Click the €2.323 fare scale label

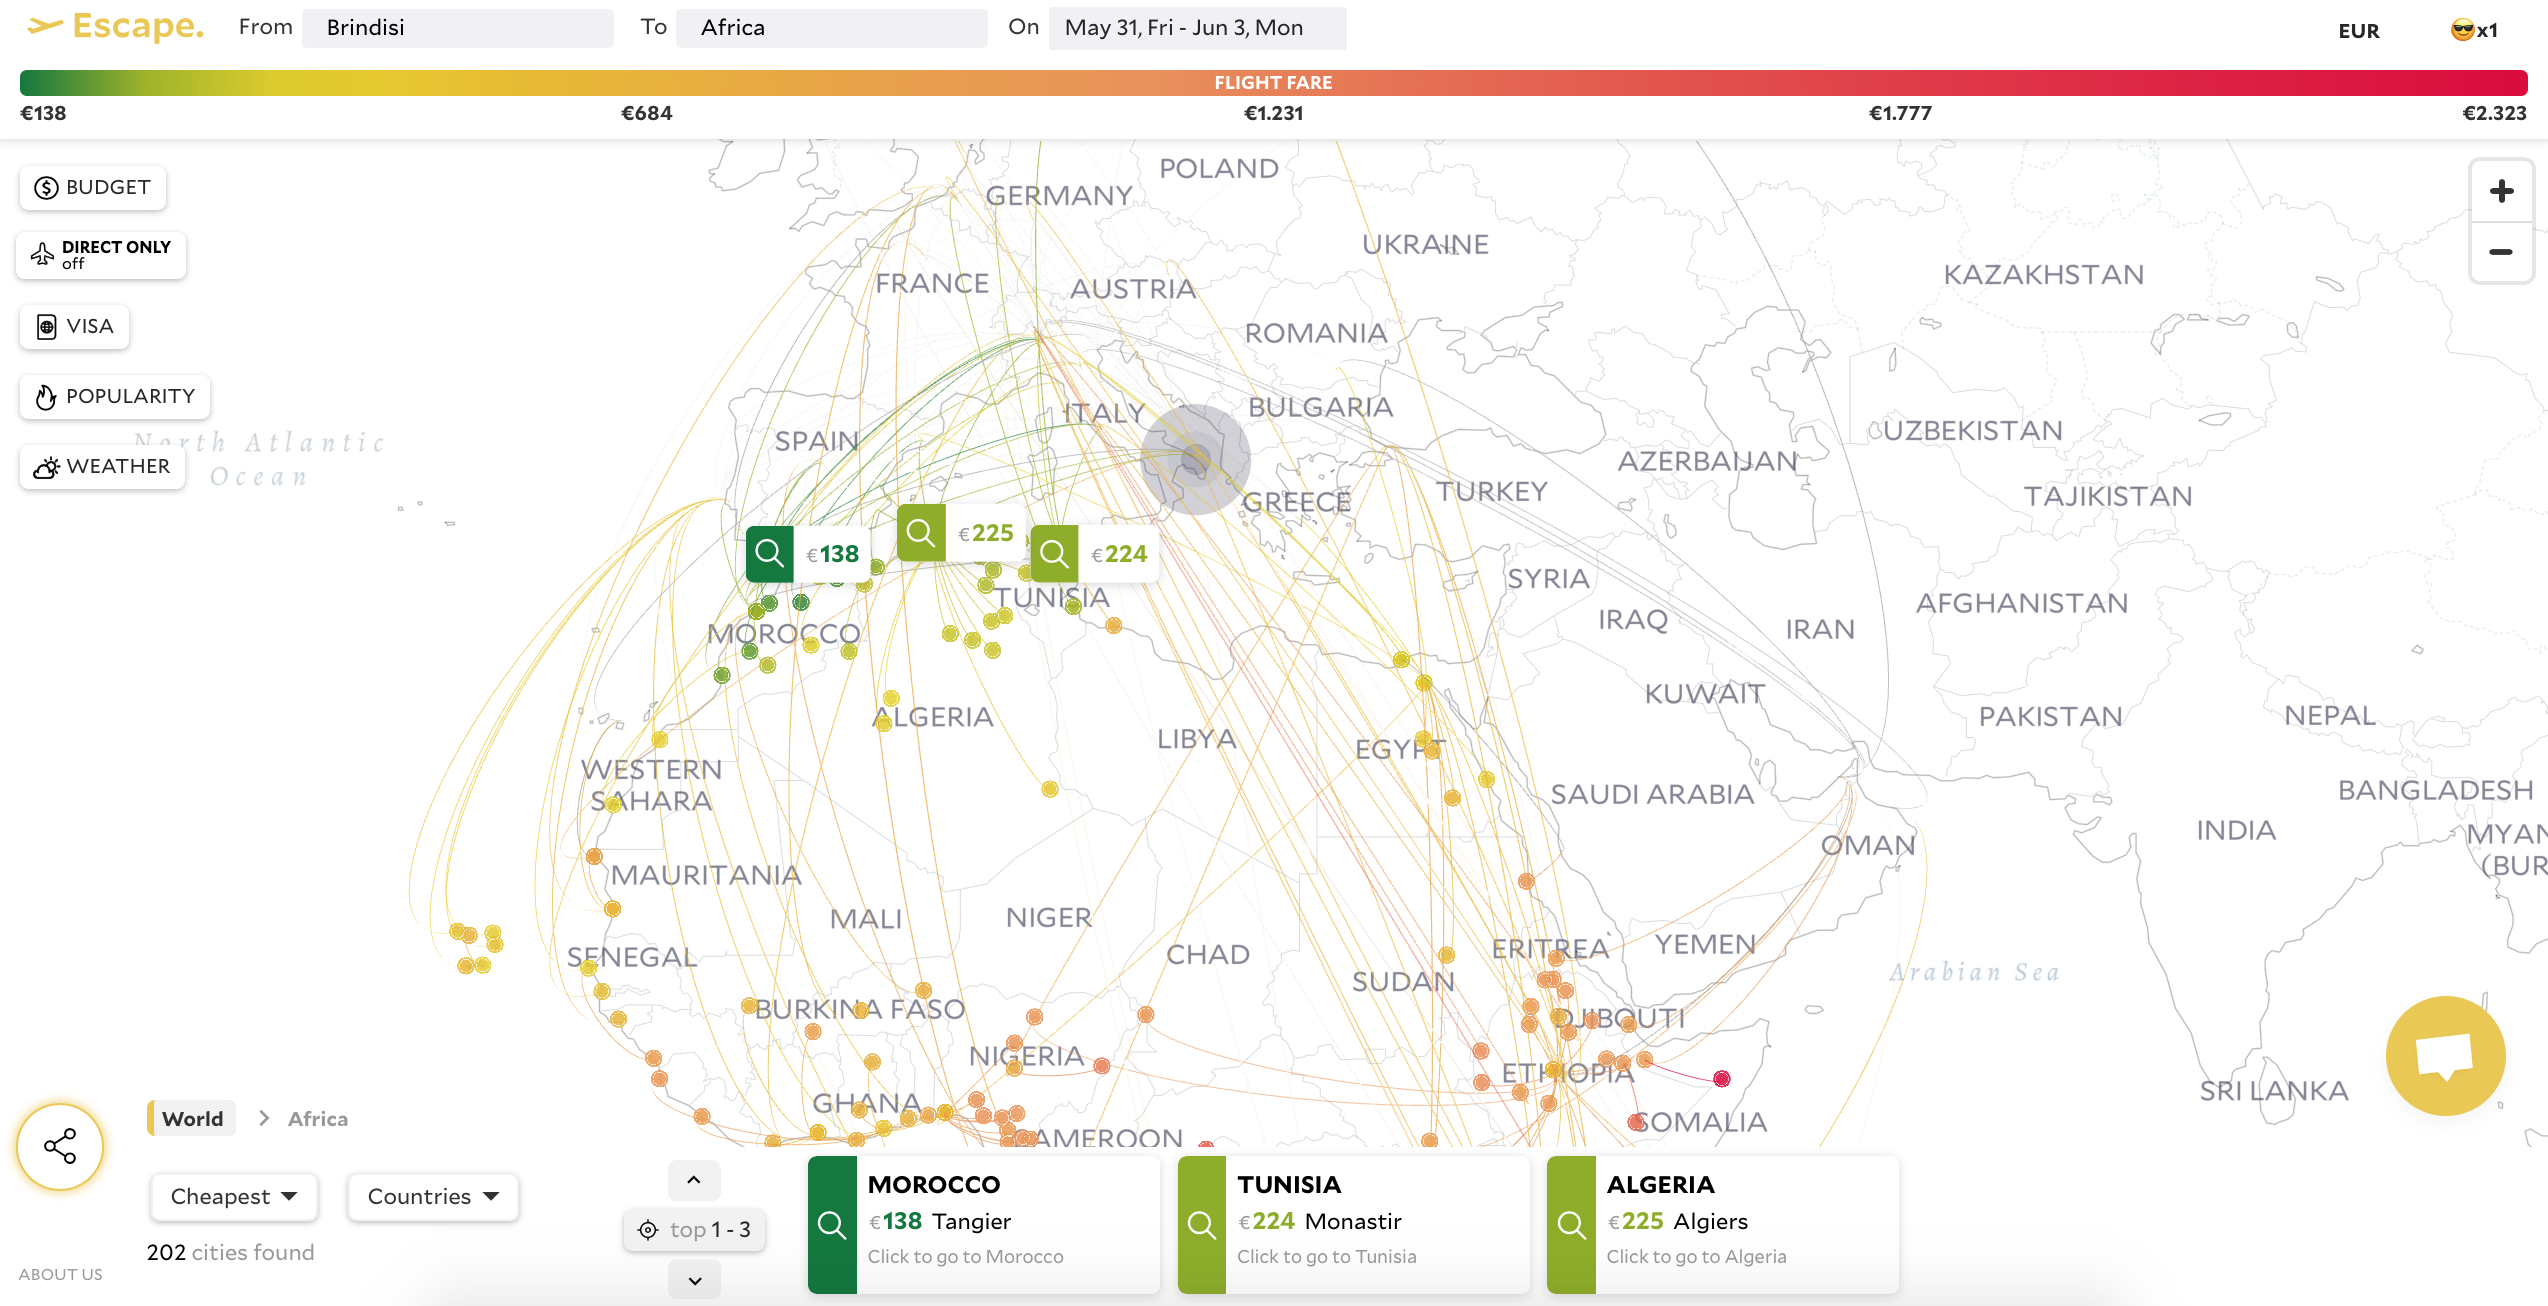tap(2494, 114)
